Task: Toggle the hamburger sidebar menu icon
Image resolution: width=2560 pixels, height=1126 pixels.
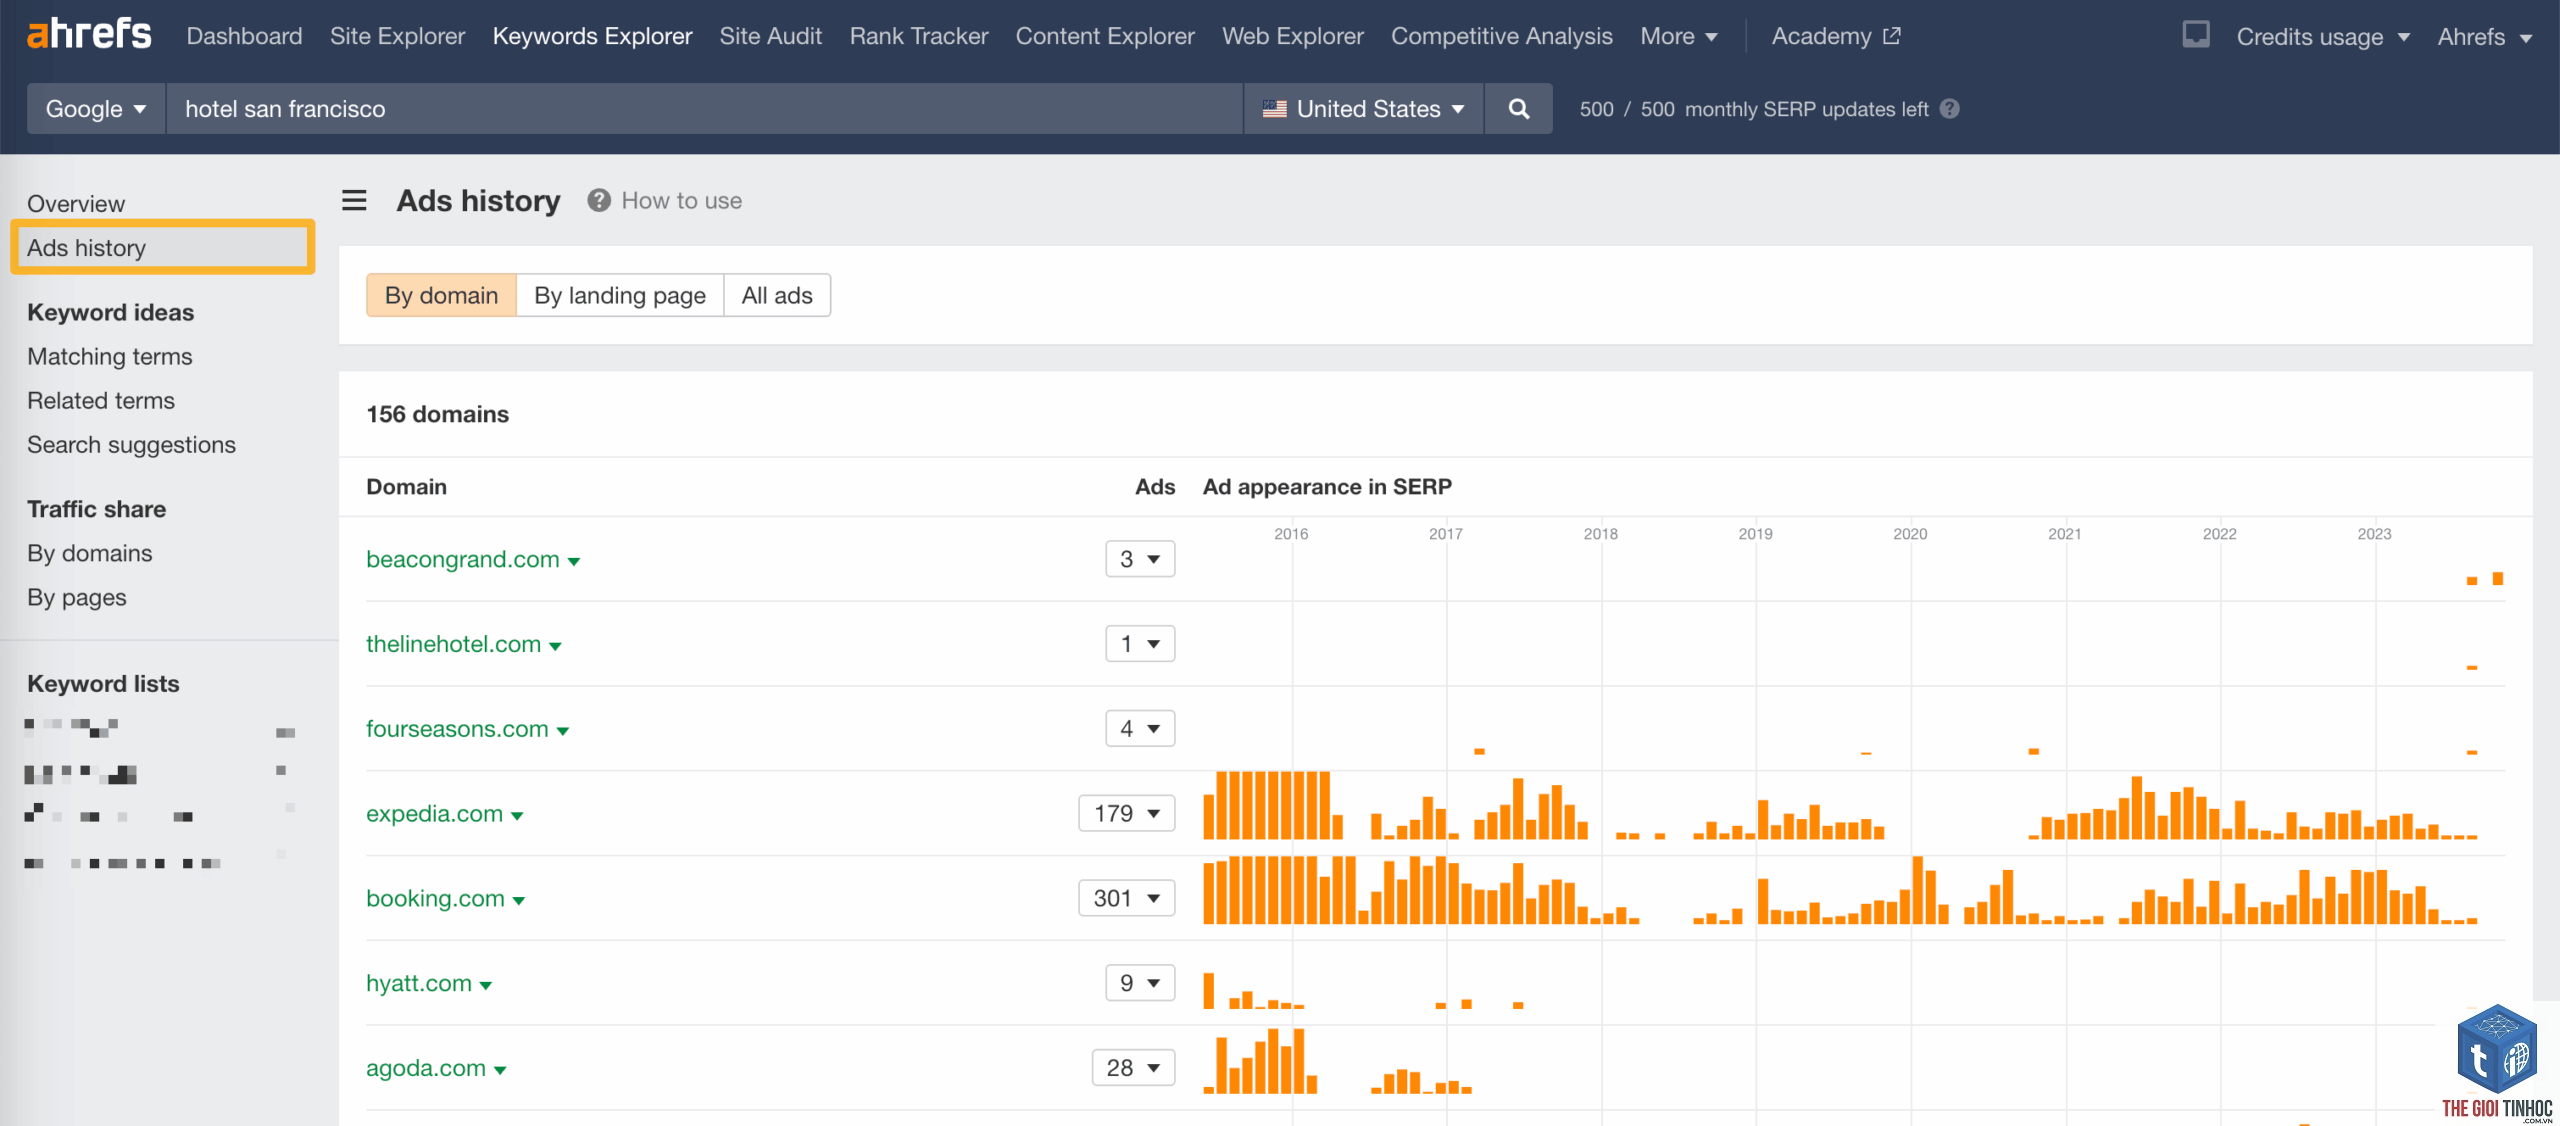Action: tap(354, 201)
